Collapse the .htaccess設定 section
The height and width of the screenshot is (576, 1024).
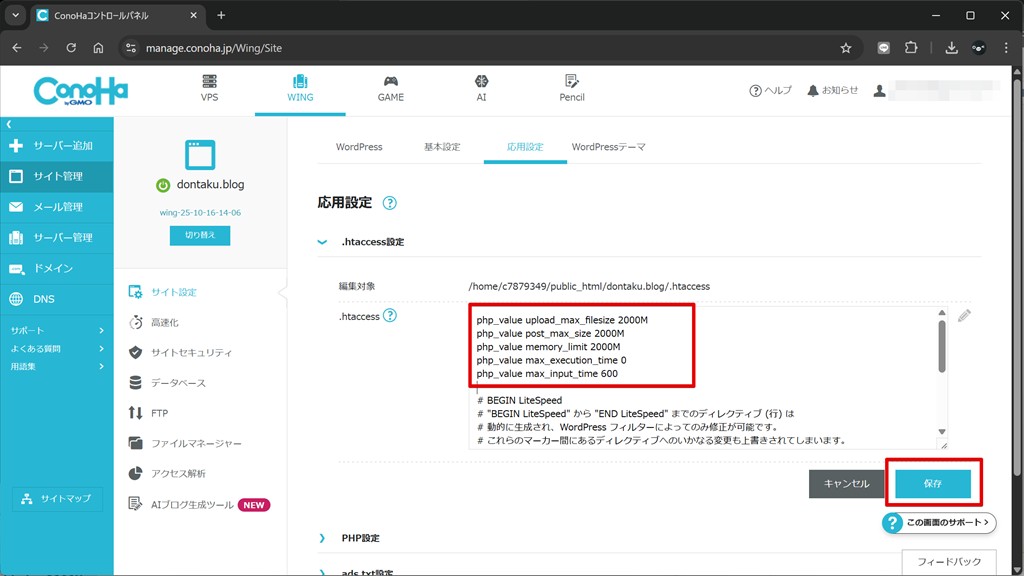[x=323, y=242]
